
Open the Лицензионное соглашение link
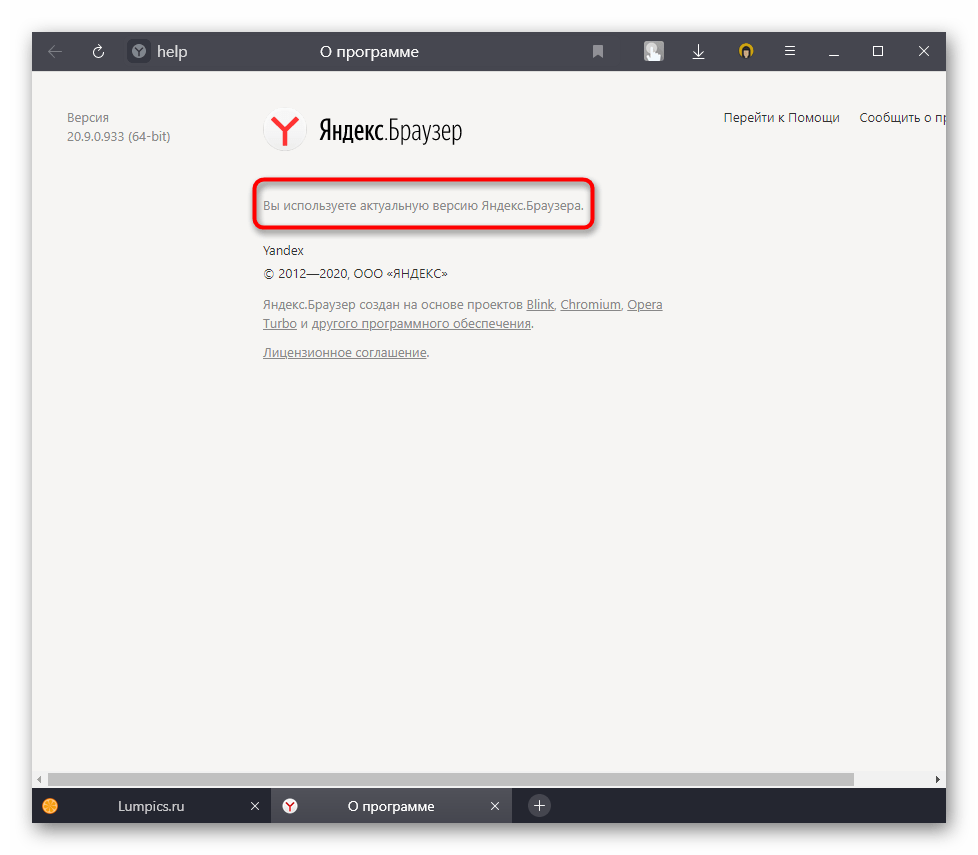click(344, 353)
